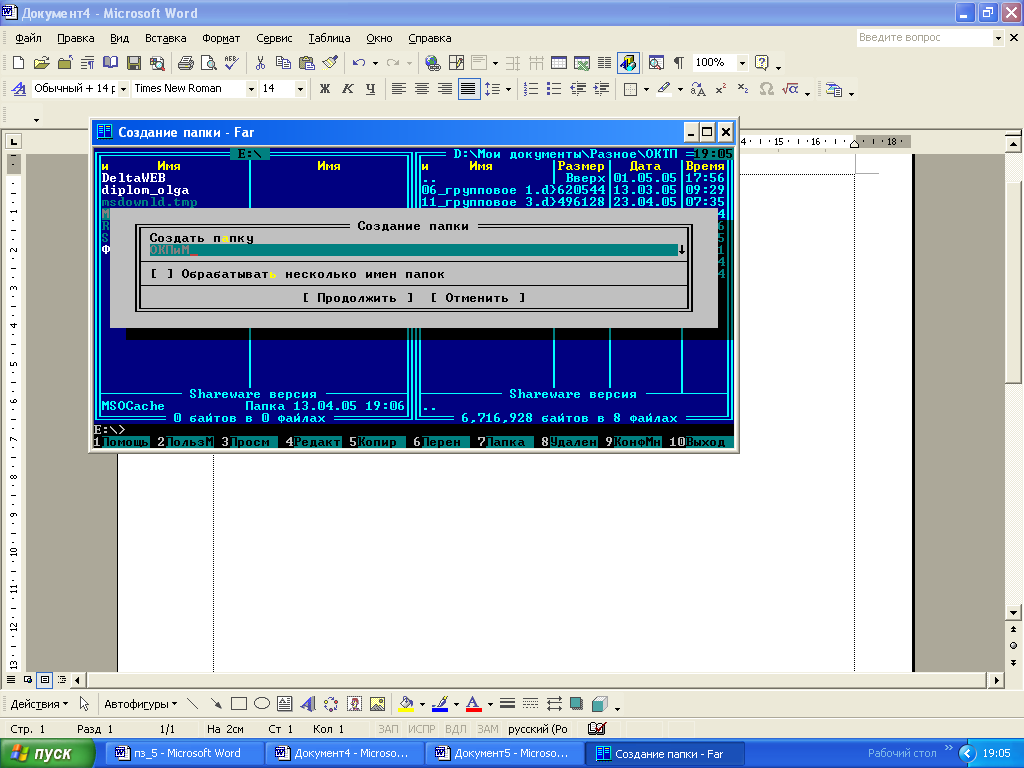
Task: Check 'Обрабатывать несколько имен папок' box
Action: coord(161,274)
